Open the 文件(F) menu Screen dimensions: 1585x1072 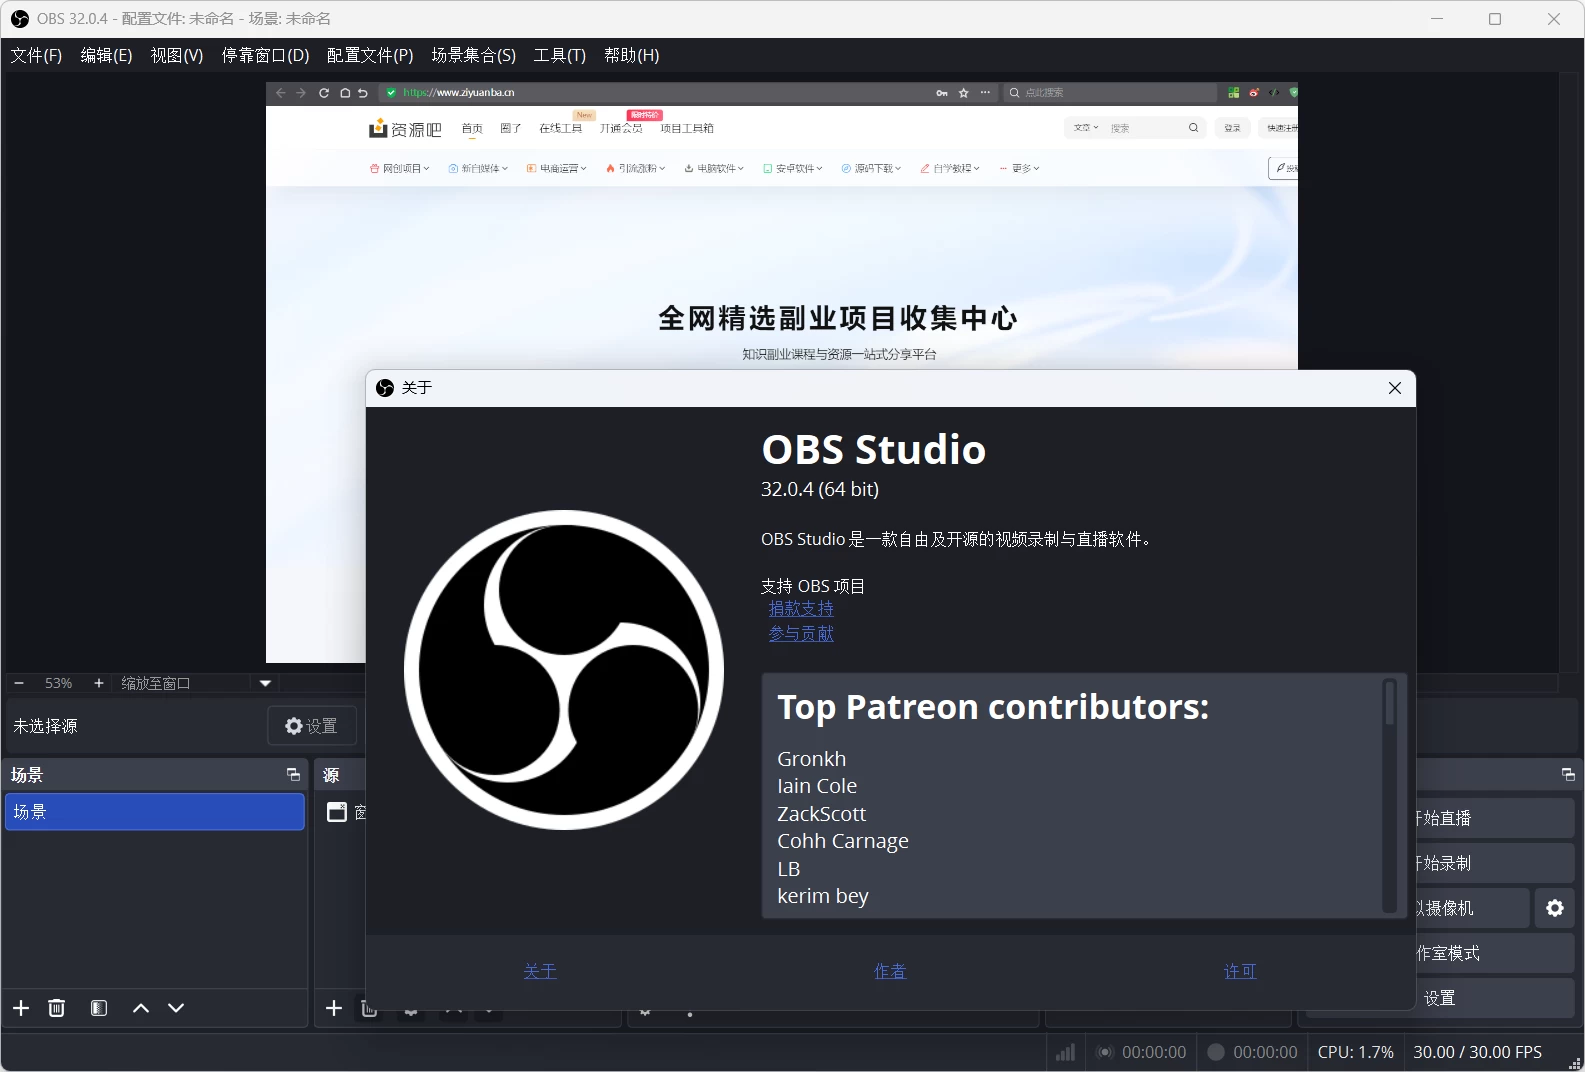36,55
